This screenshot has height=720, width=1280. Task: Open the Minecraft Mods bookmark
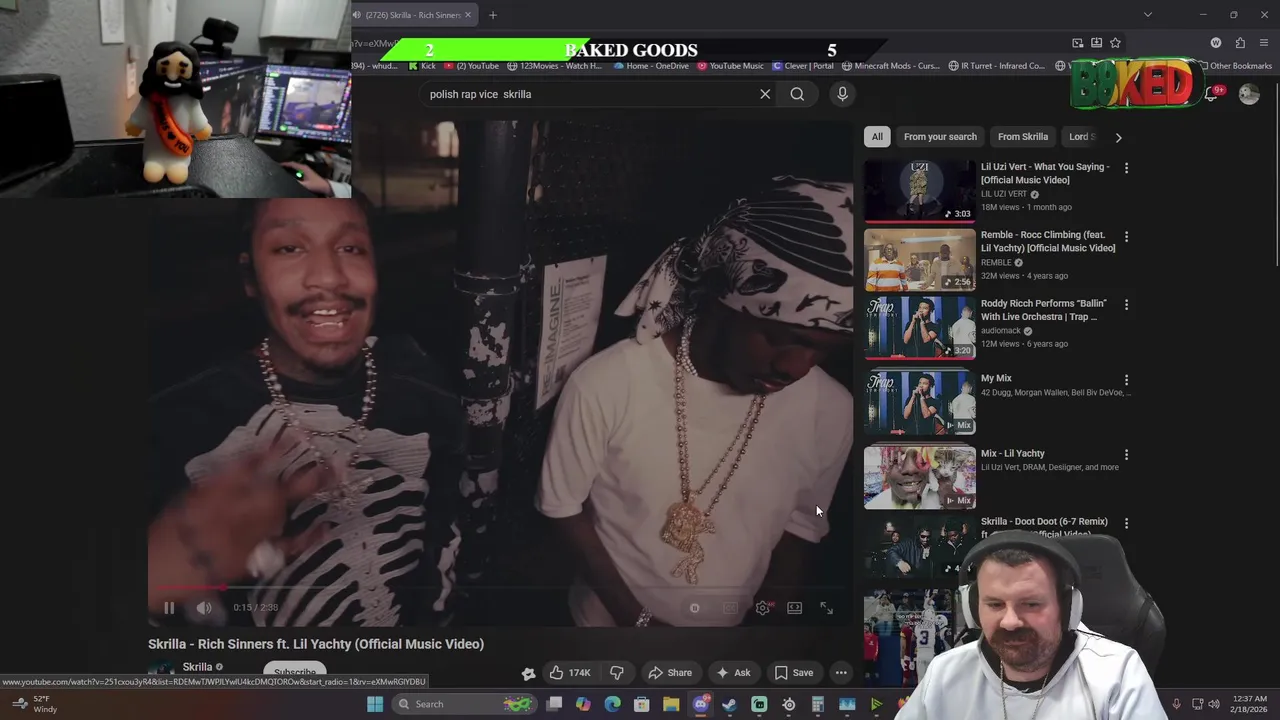[x=891, y=66]
